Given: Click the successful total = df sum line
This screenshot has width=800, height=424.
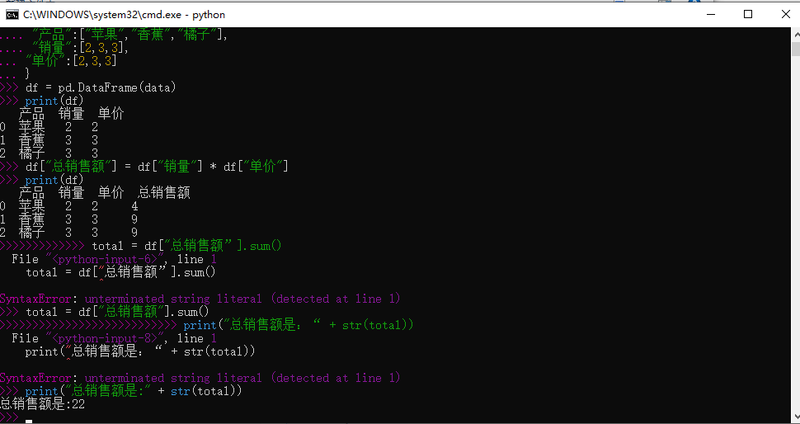Looking at the screenshot, I should [x=117, y=312].
